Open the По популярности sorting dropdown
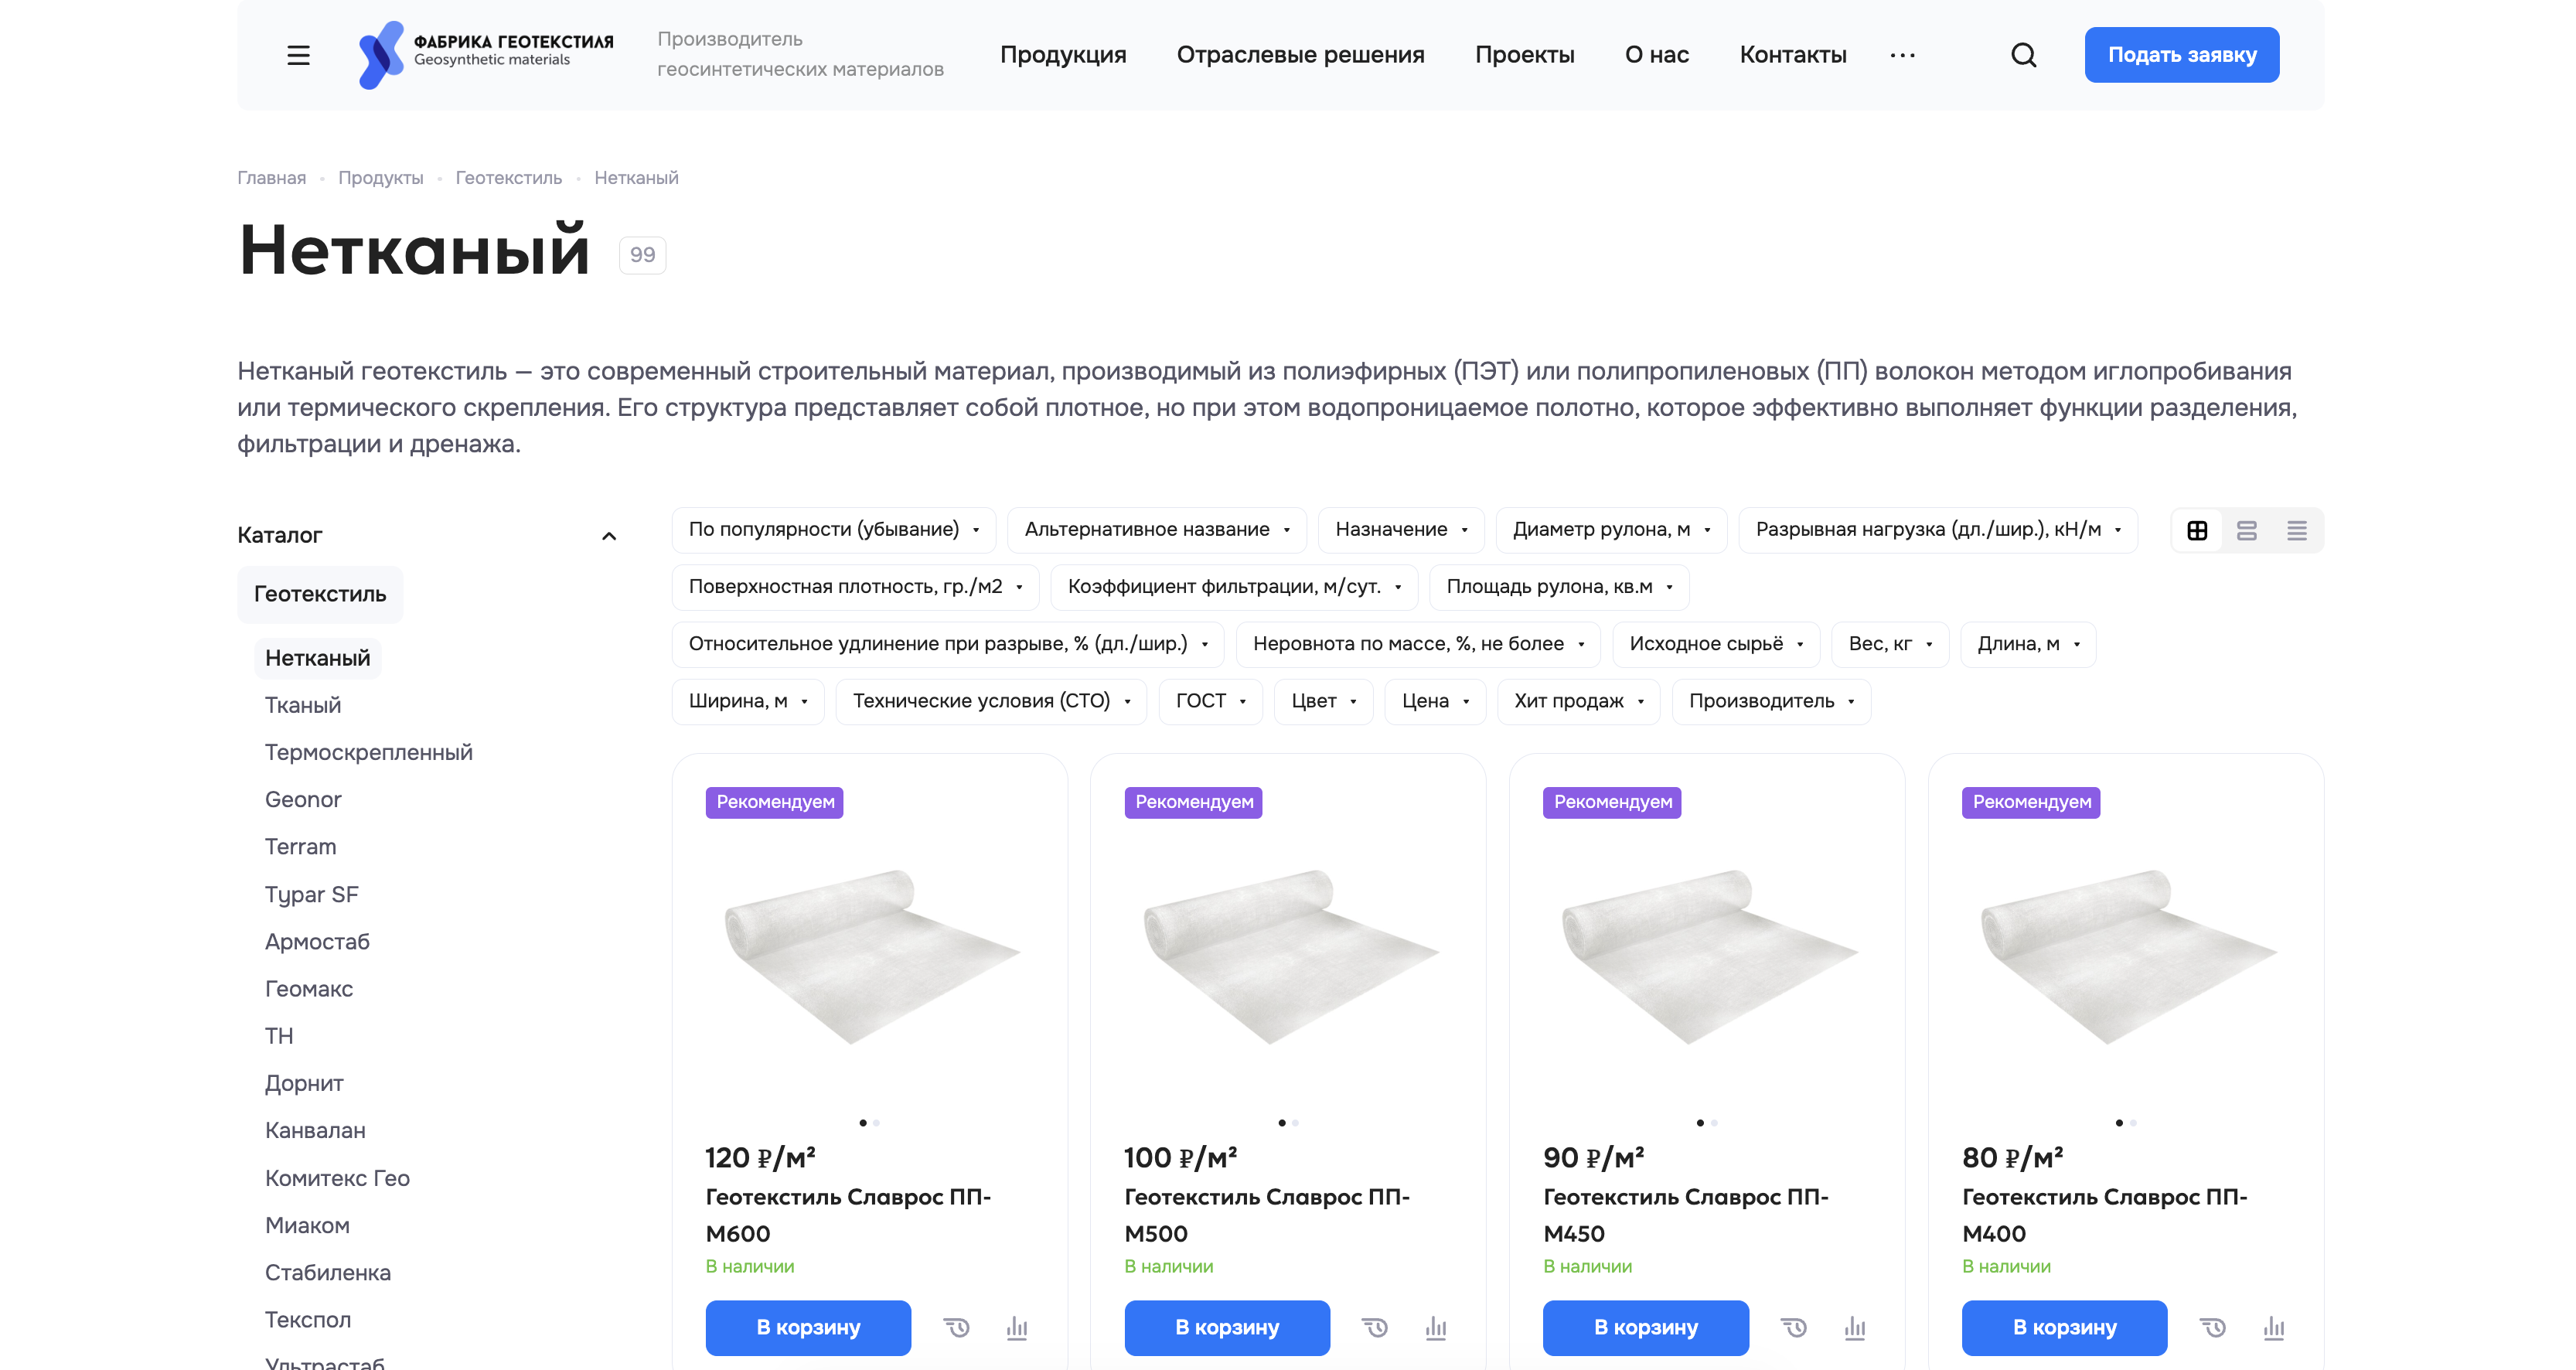 pos(833,530)
